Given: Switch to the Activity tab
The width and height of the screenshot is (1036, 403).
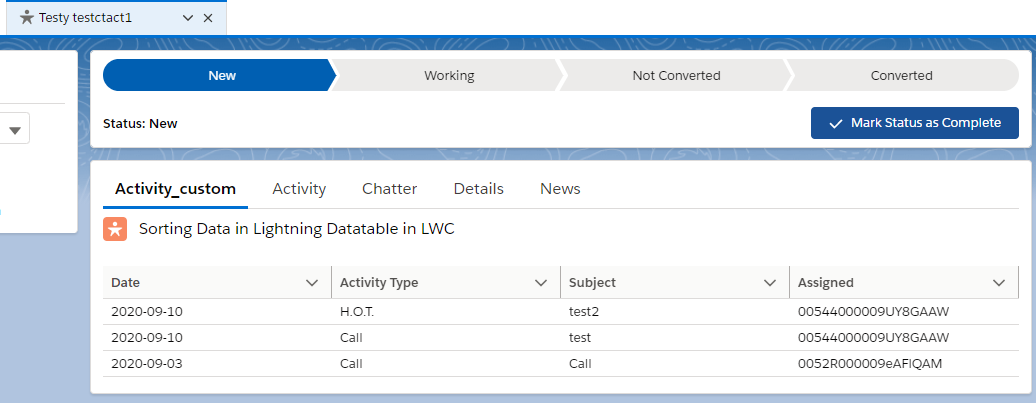Looking at the screenshot, I should pos(299,189).
